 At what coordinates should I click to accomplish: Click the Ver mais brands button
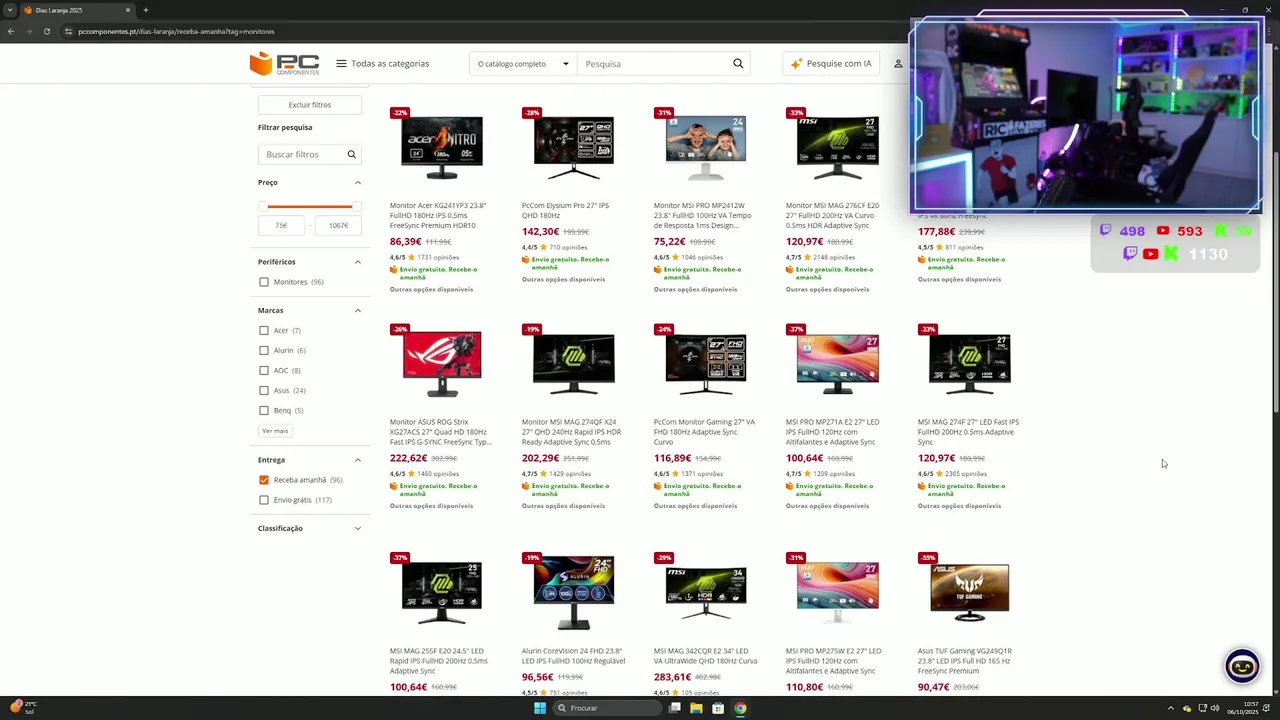(x=275, y=431)
